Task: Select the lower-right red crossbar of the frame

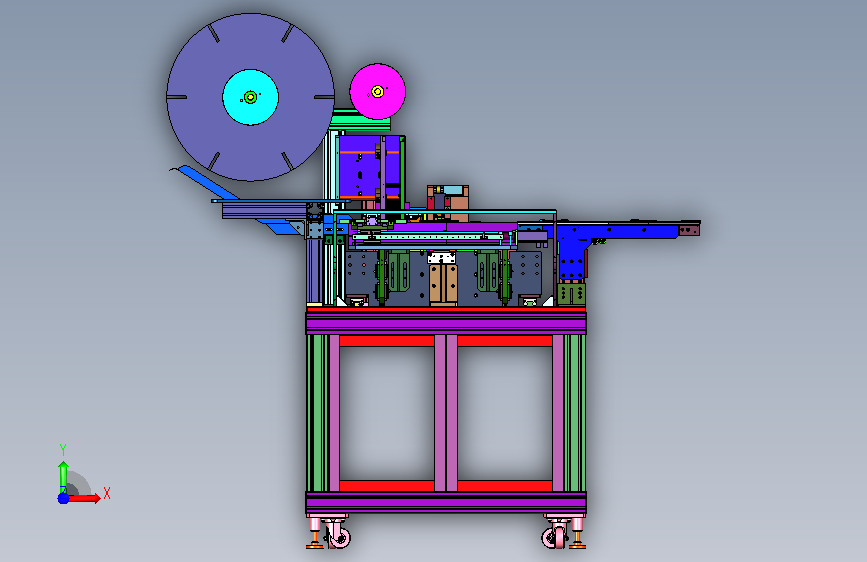Action: tap(505, 486)
